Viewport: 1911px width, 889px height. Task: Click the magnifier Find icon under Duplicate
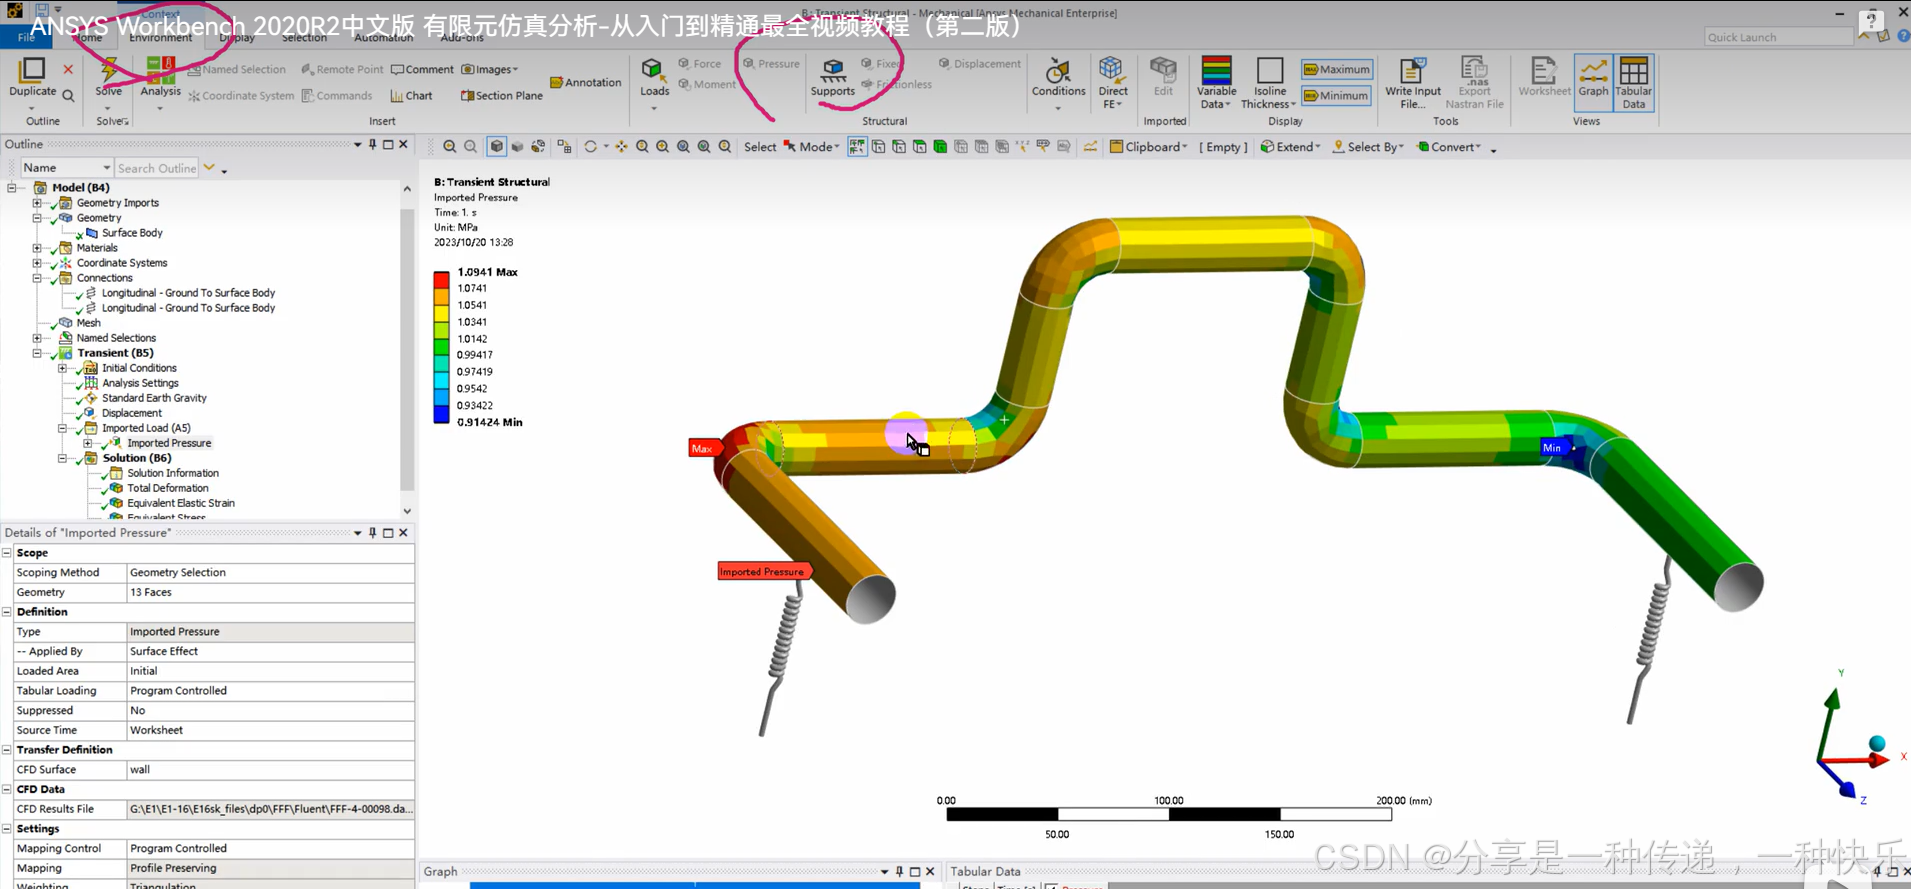[x=68, y=96]
